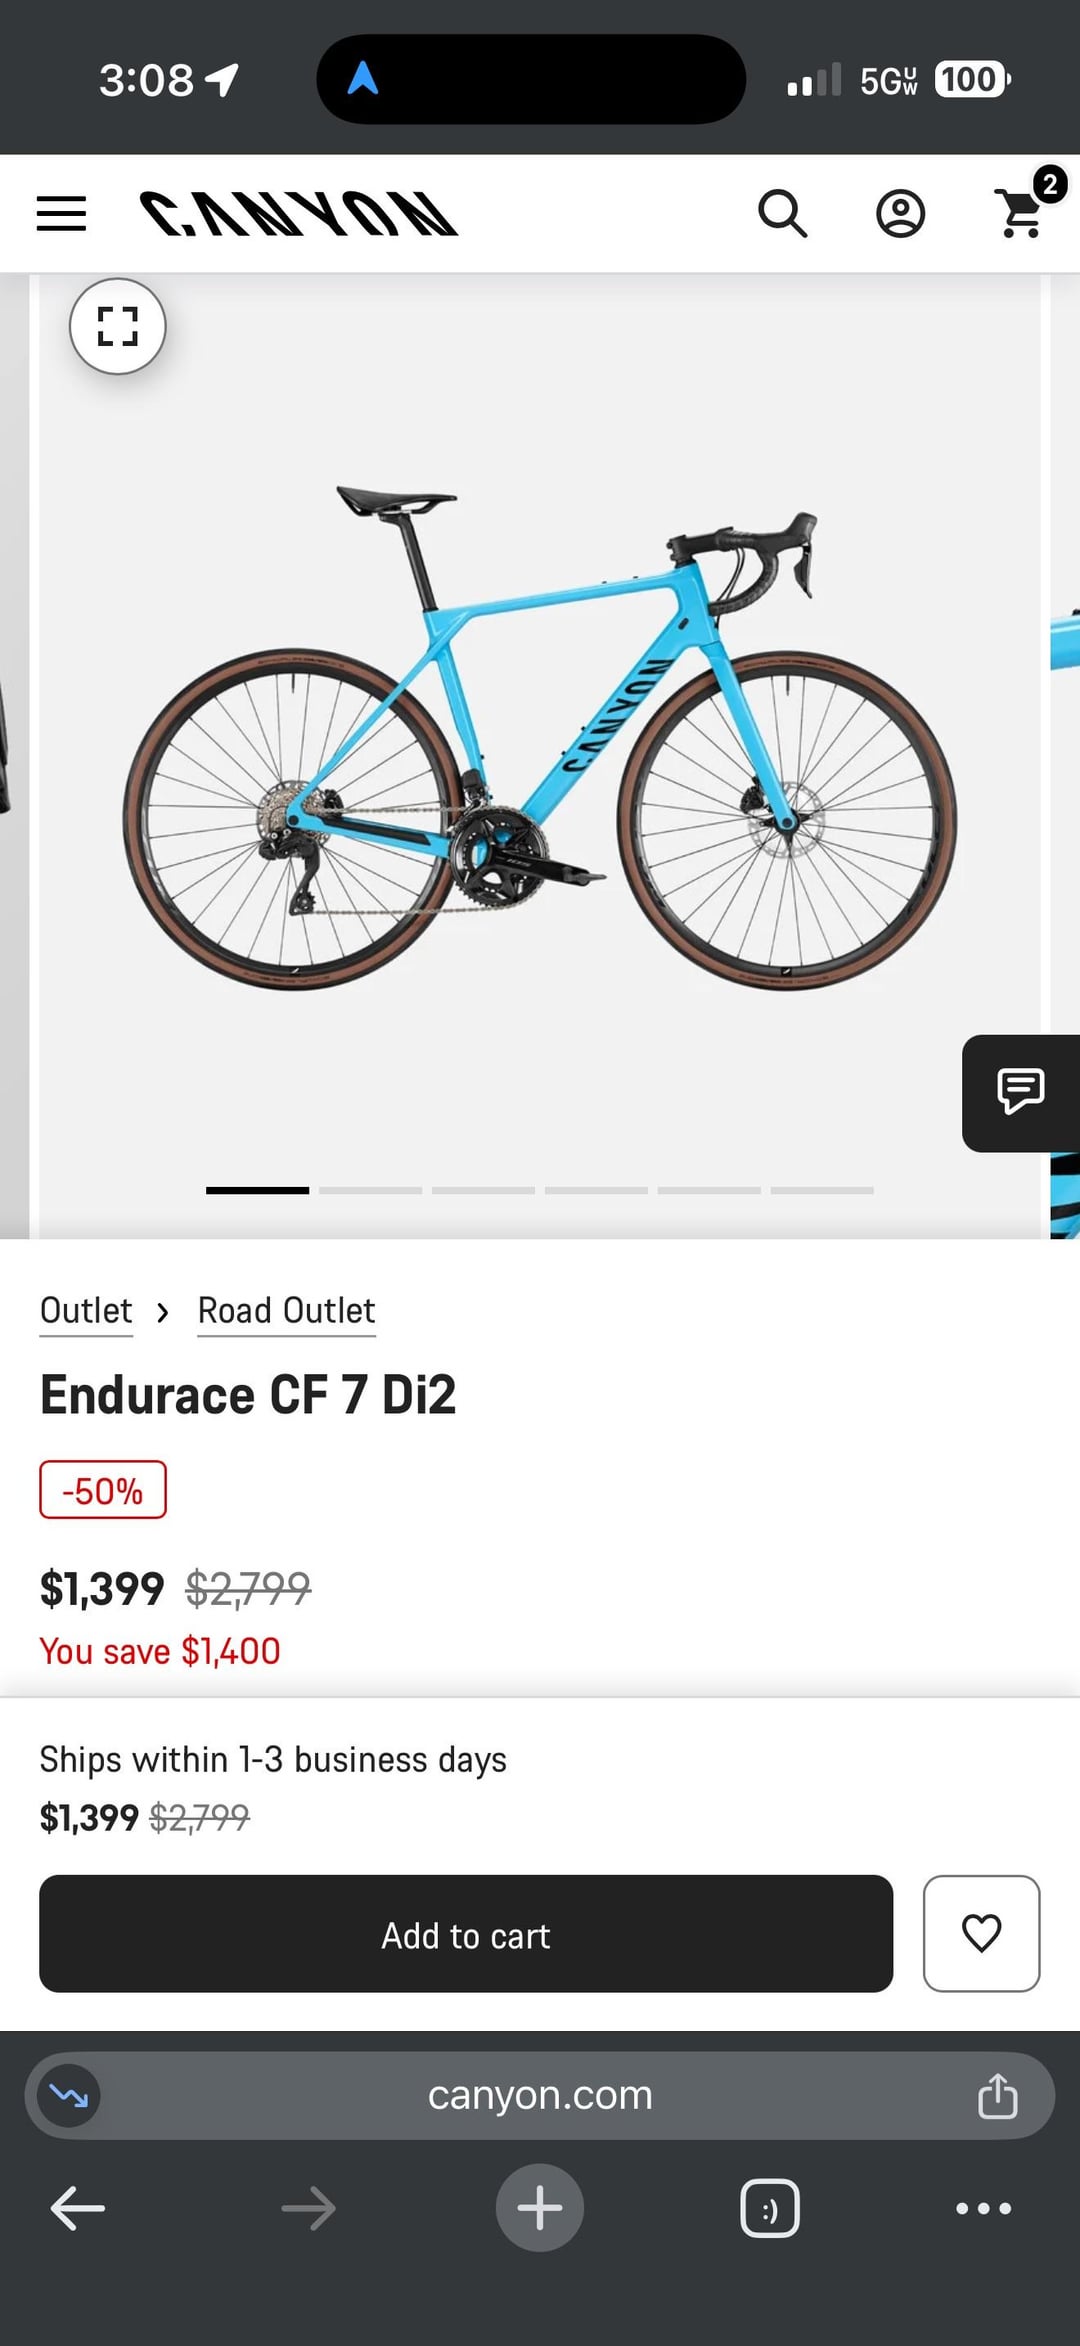Click the Add to cart button
Screen dimensions: 1080x2346
click(466, 1933)
